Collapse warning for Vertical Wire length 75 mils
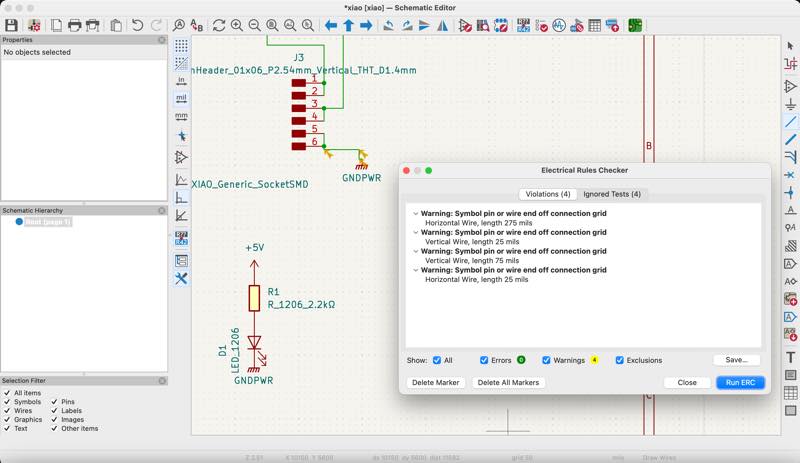Screen dimensions: 800x463 [416, 251]
